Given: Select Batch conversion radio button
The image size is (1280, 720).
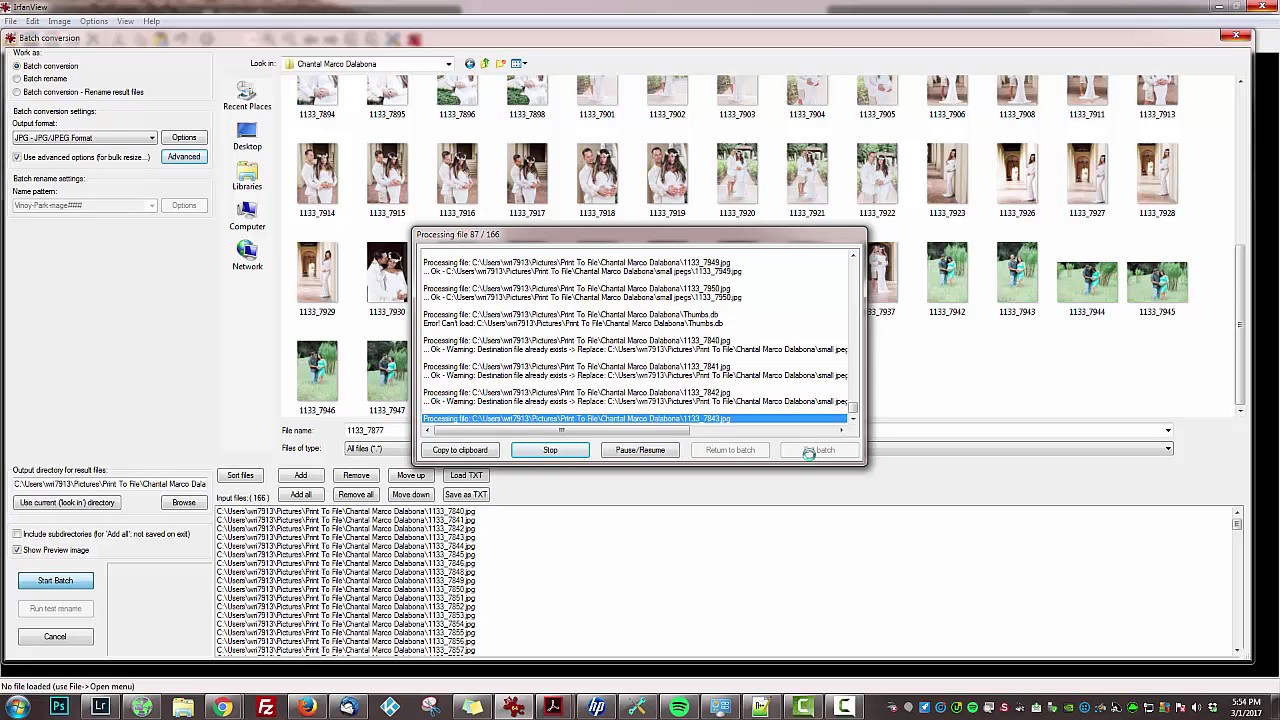Looking at the screenshot, I should pos(17,66).
